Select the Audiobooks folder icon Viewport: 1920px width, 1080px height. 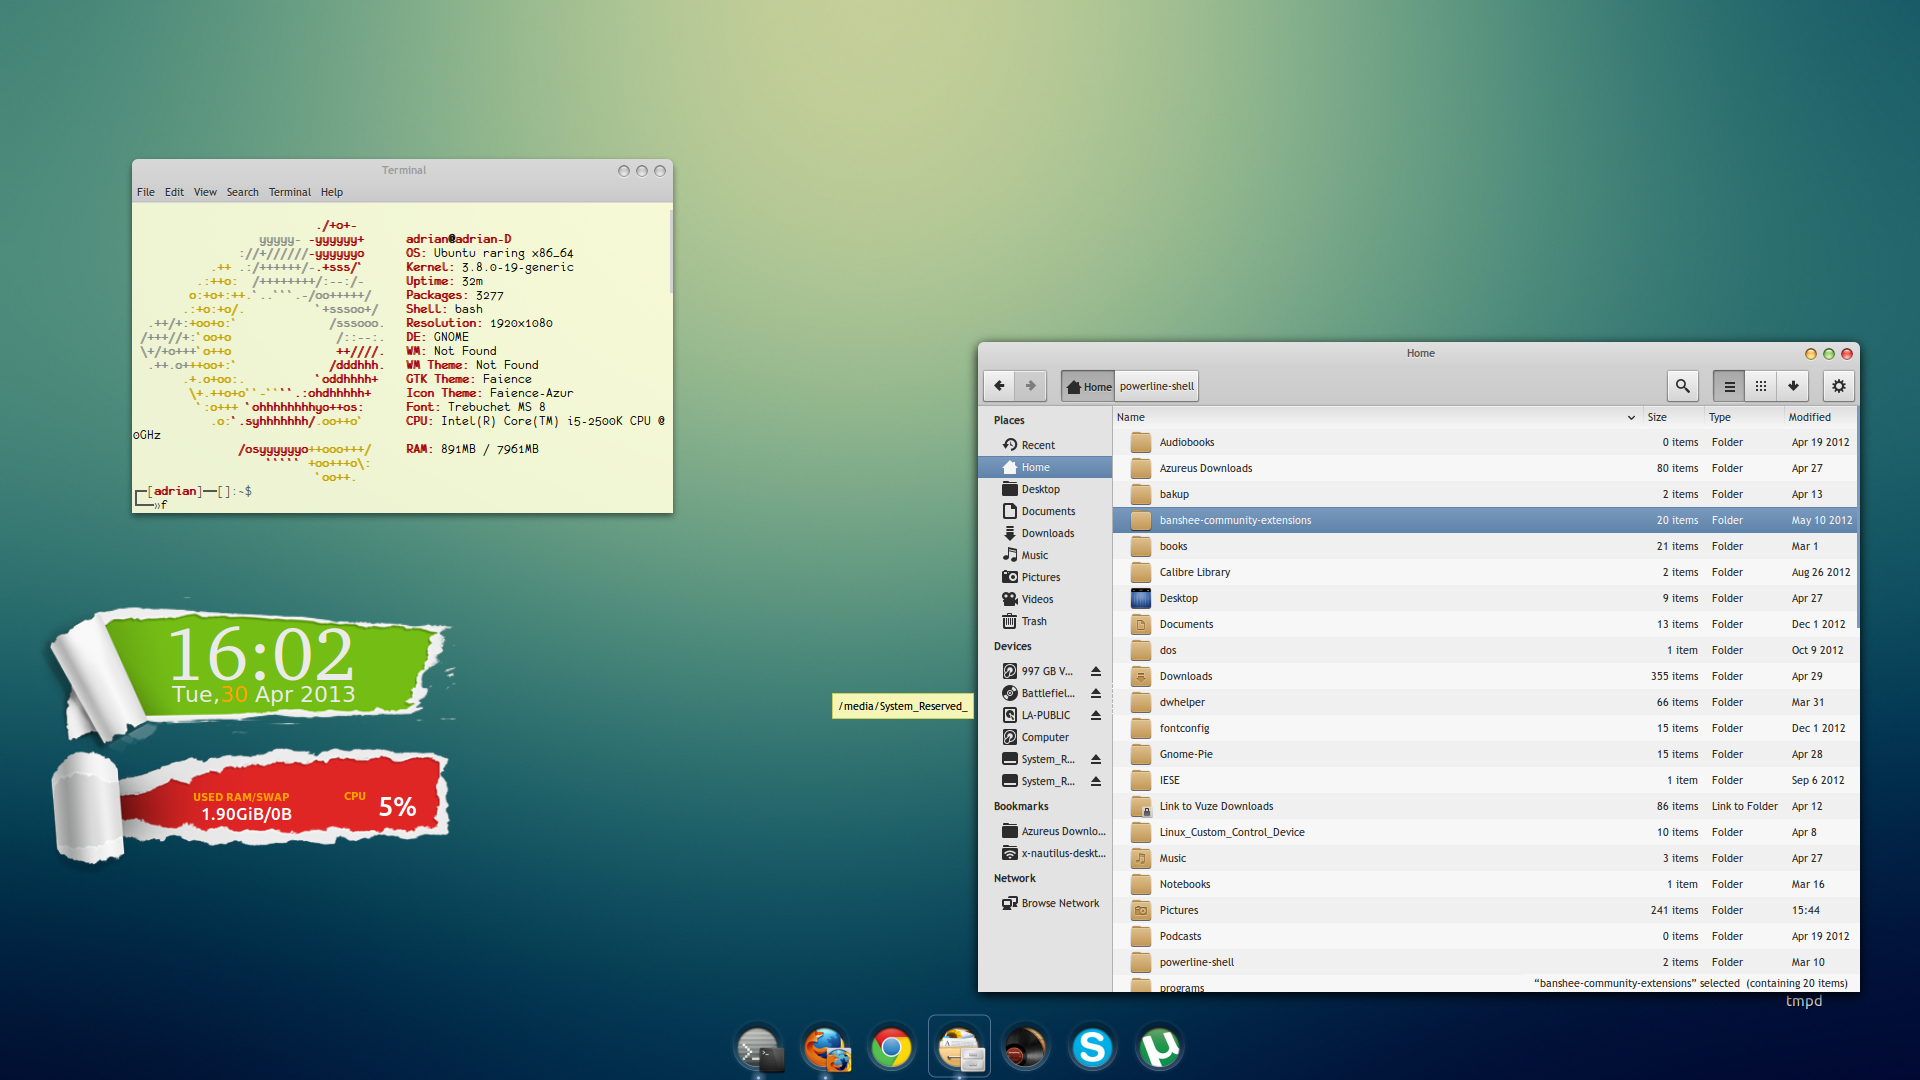tap(1141, 442)
